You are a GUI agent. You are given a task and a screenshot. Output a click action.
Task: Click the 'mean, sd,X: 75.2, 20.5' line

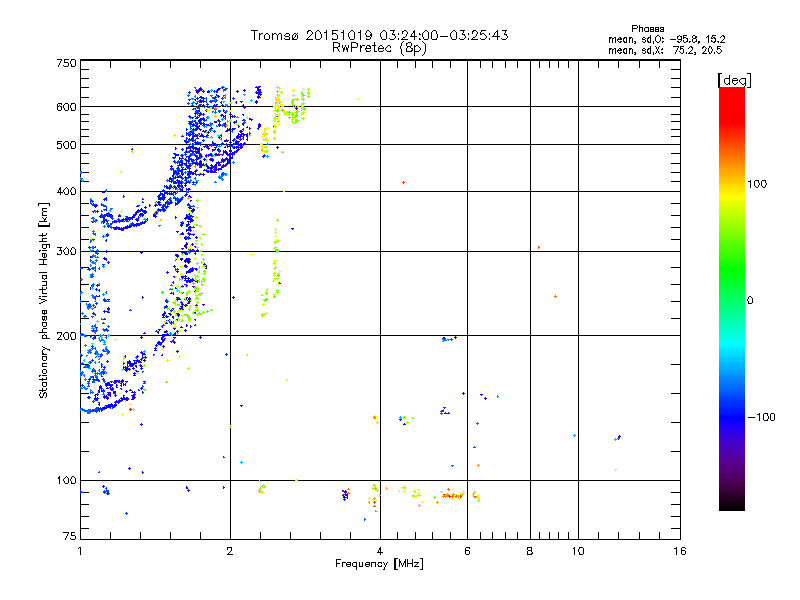[665, 50]
